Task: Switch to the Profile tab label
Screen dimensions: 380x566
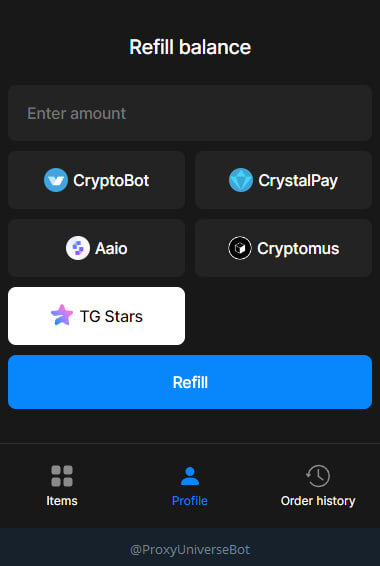Action: click(x=190, y=501)
